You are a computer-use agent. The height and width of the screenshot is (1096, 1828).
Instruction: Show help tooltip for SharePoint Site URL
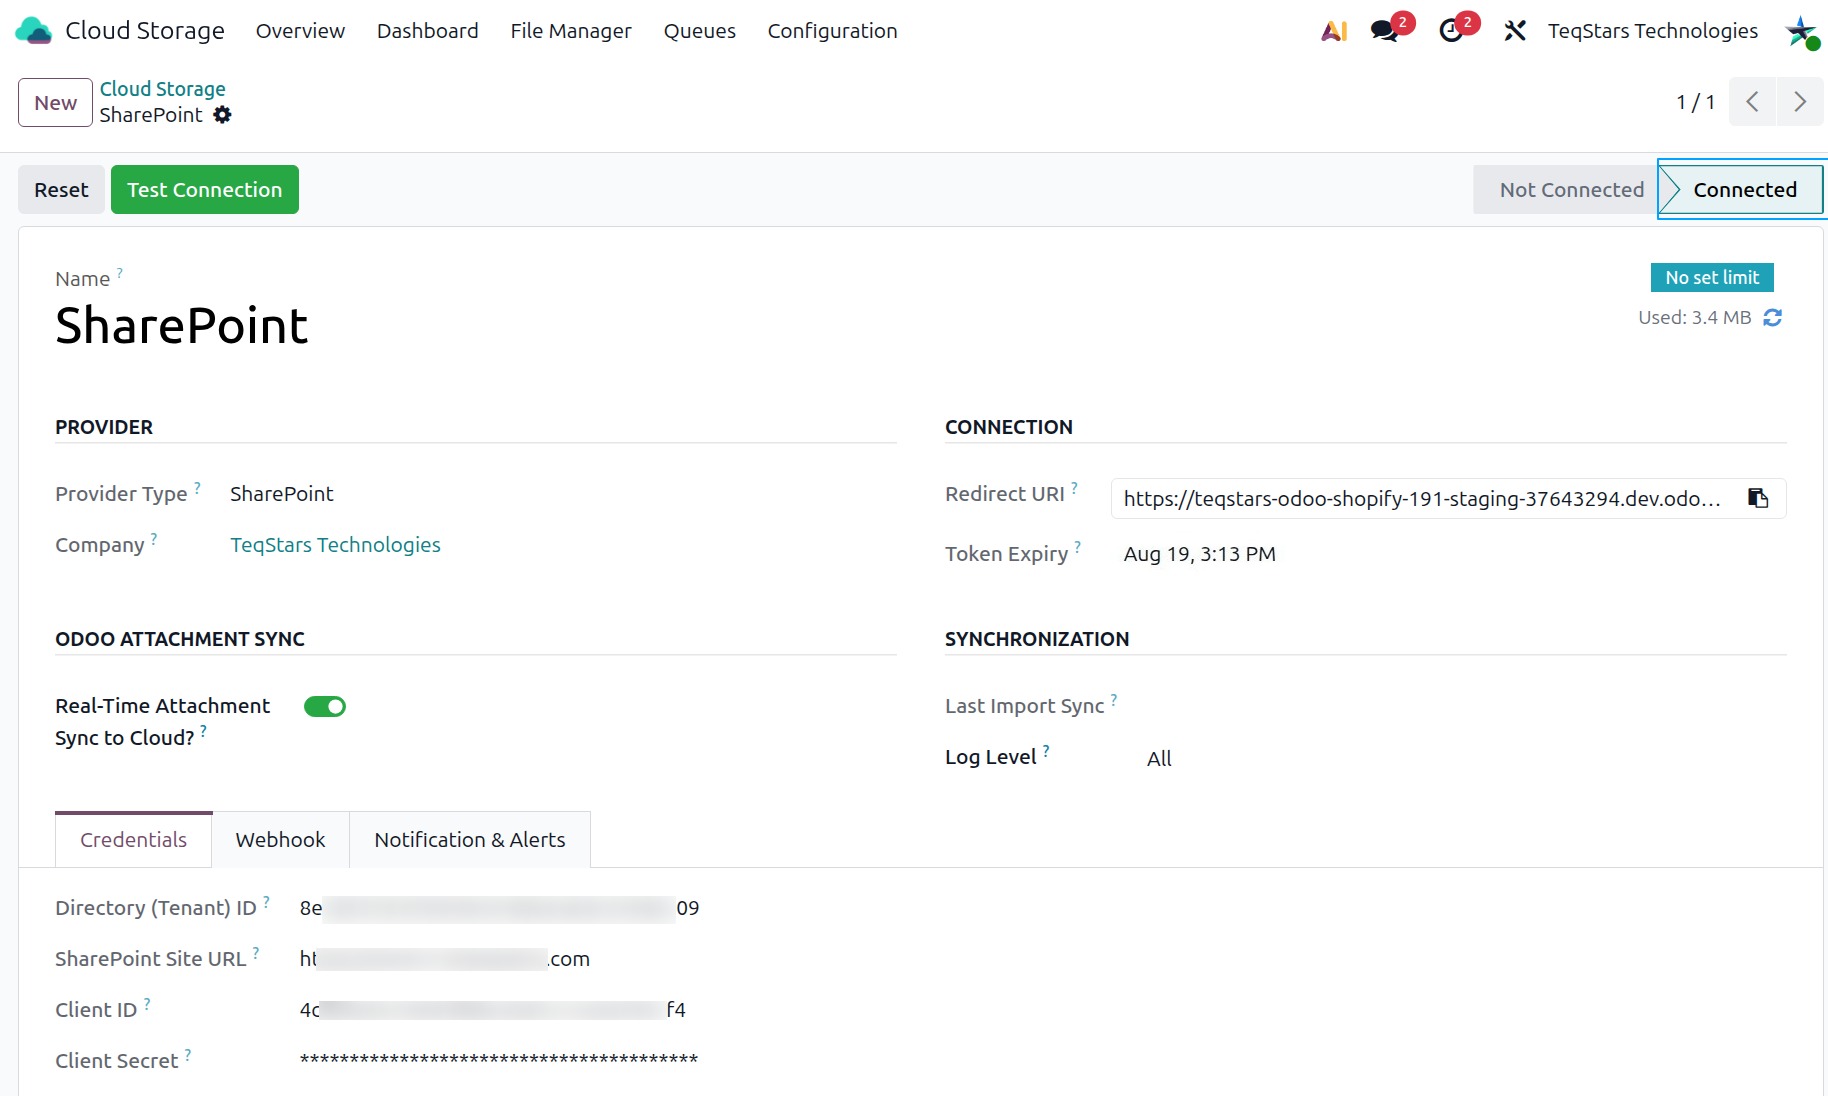(256, 952)
